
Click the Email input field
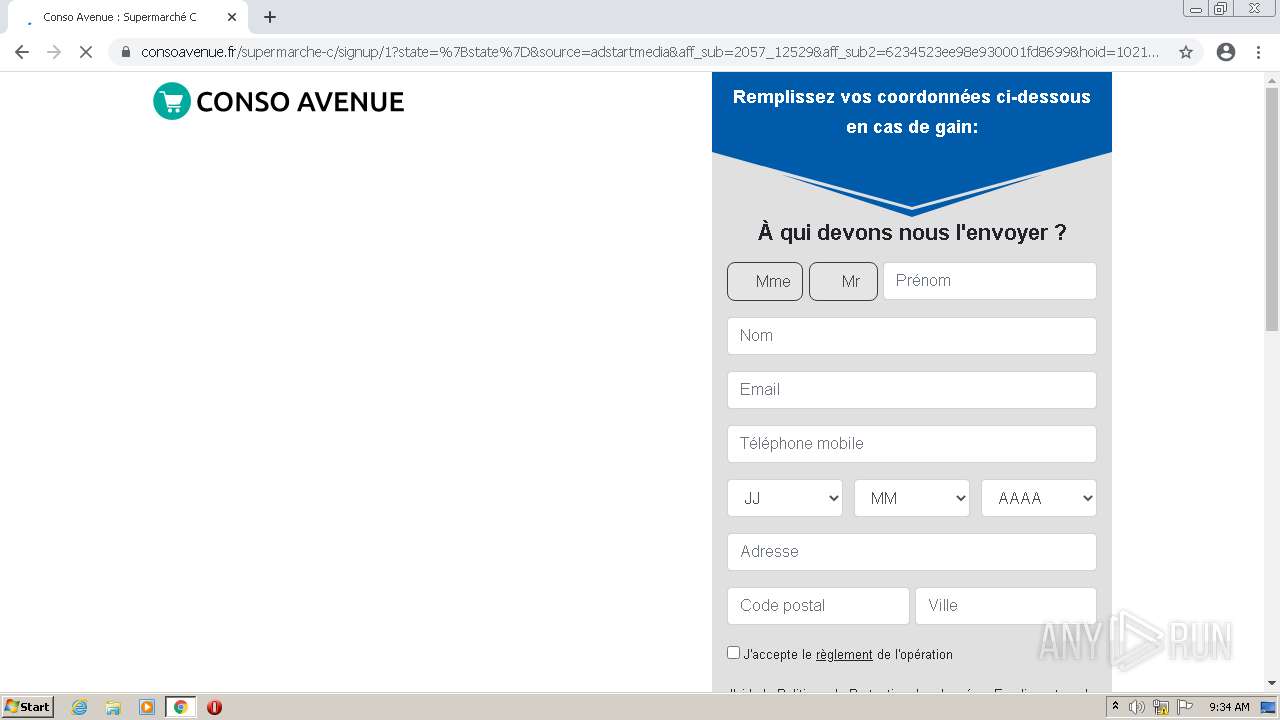(x=912, y=390)
